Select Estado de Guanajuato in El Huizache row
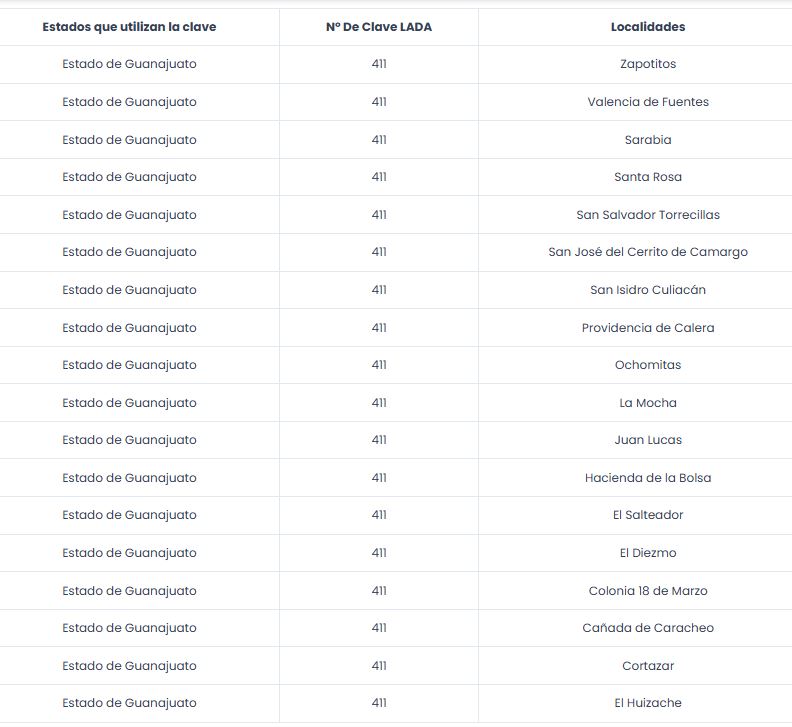The height and width of the screenshot is (727, 792). pos(129,703)
